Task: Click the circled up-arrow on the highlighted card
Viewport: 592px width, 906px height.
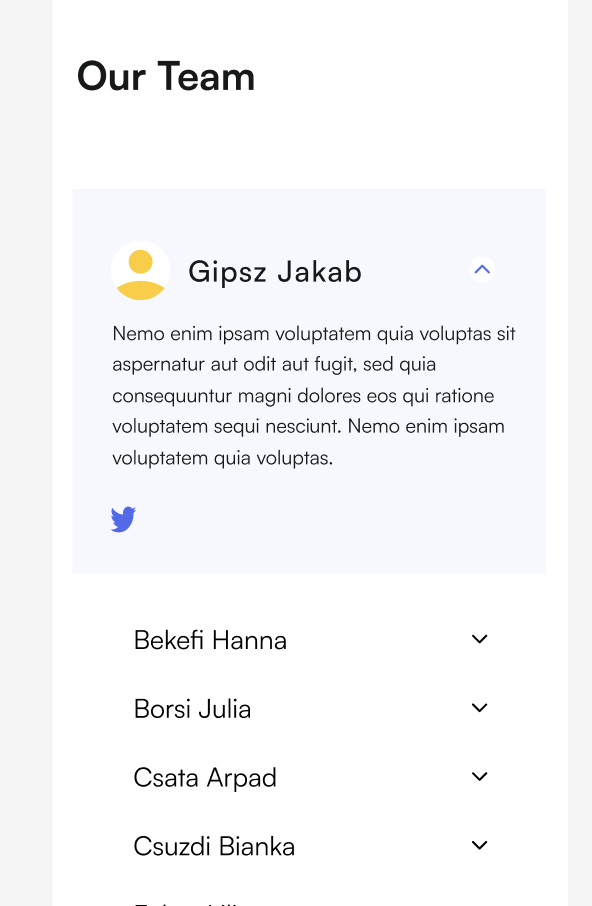Action: [482, 269]
